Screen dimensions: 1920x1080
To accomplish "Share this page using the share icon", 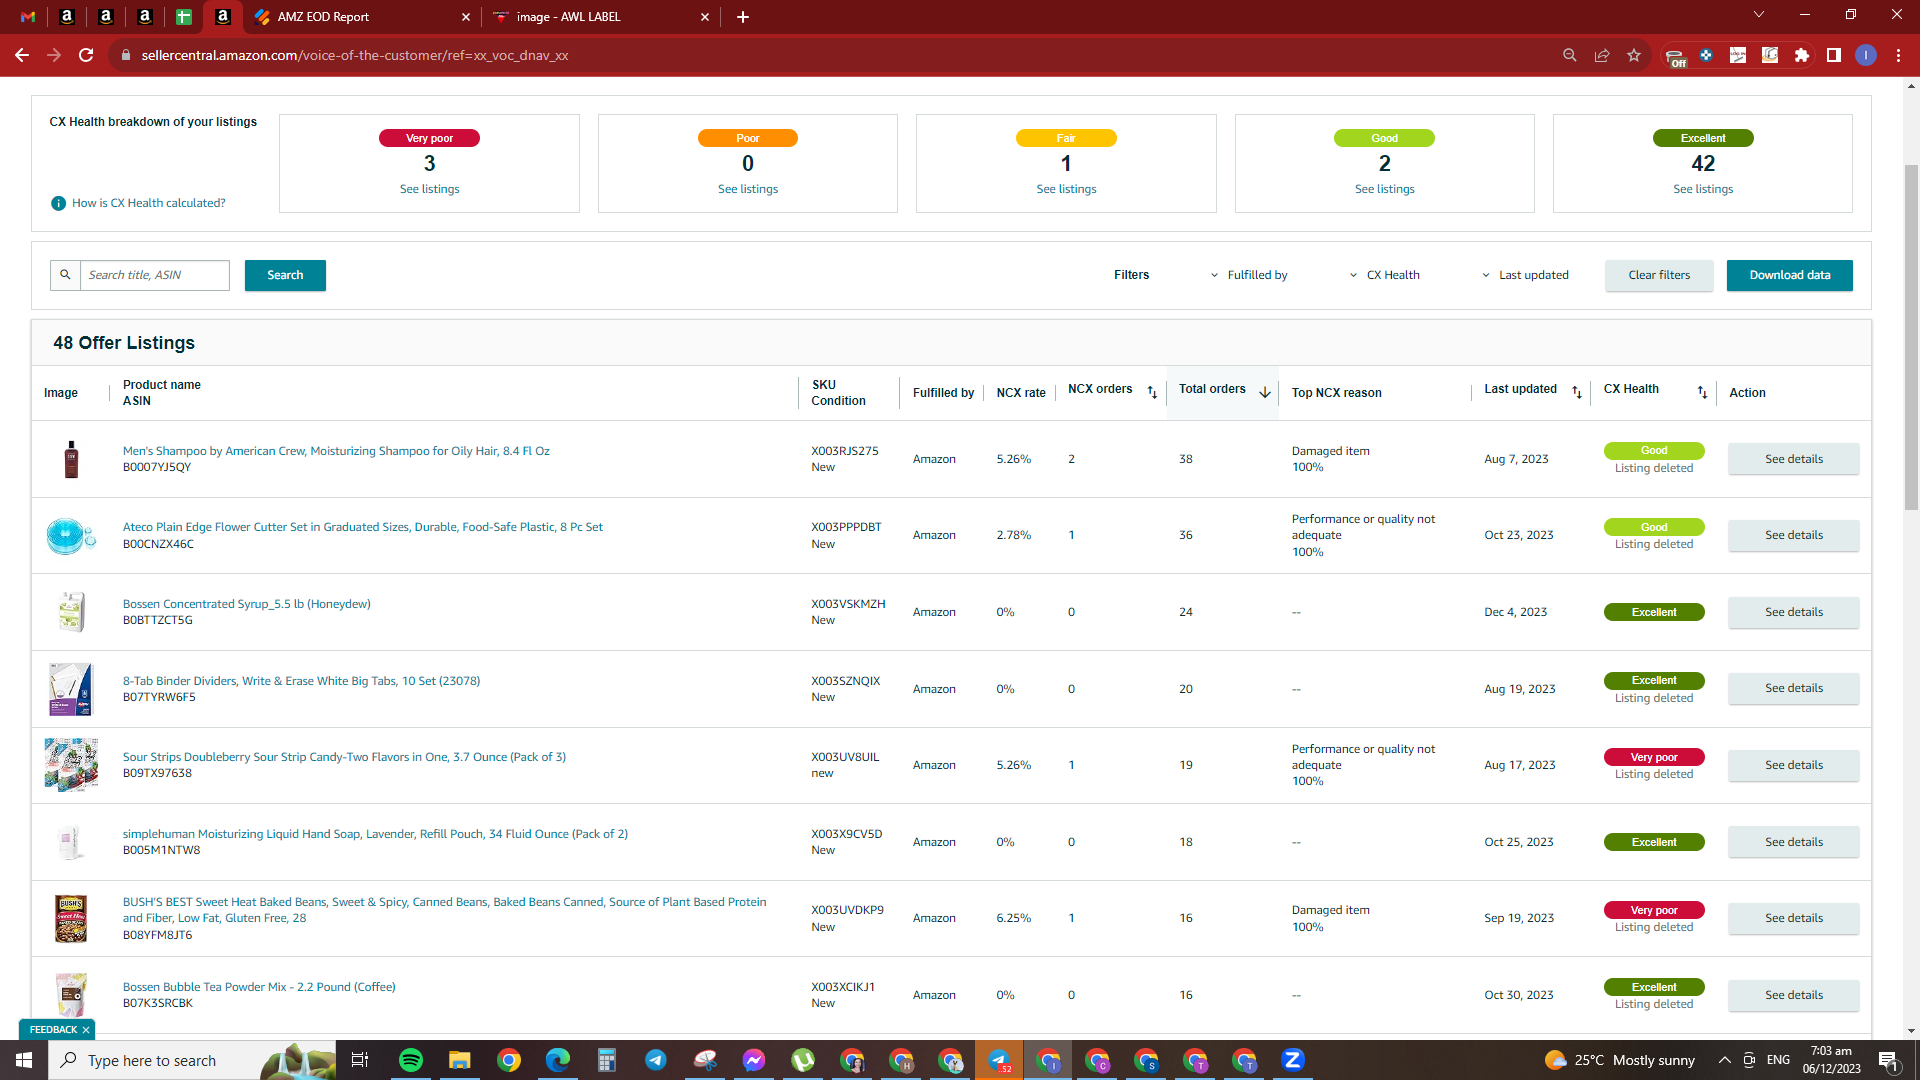I will (1602, 55).
